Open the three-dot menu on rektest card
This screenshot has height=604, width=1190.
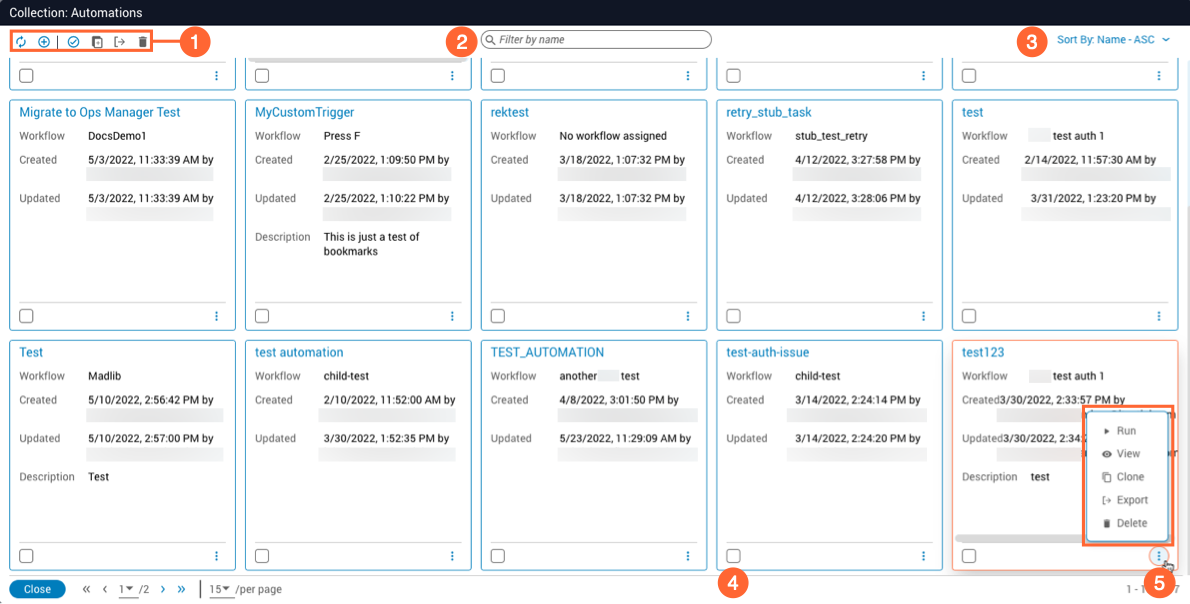(688, 316)
